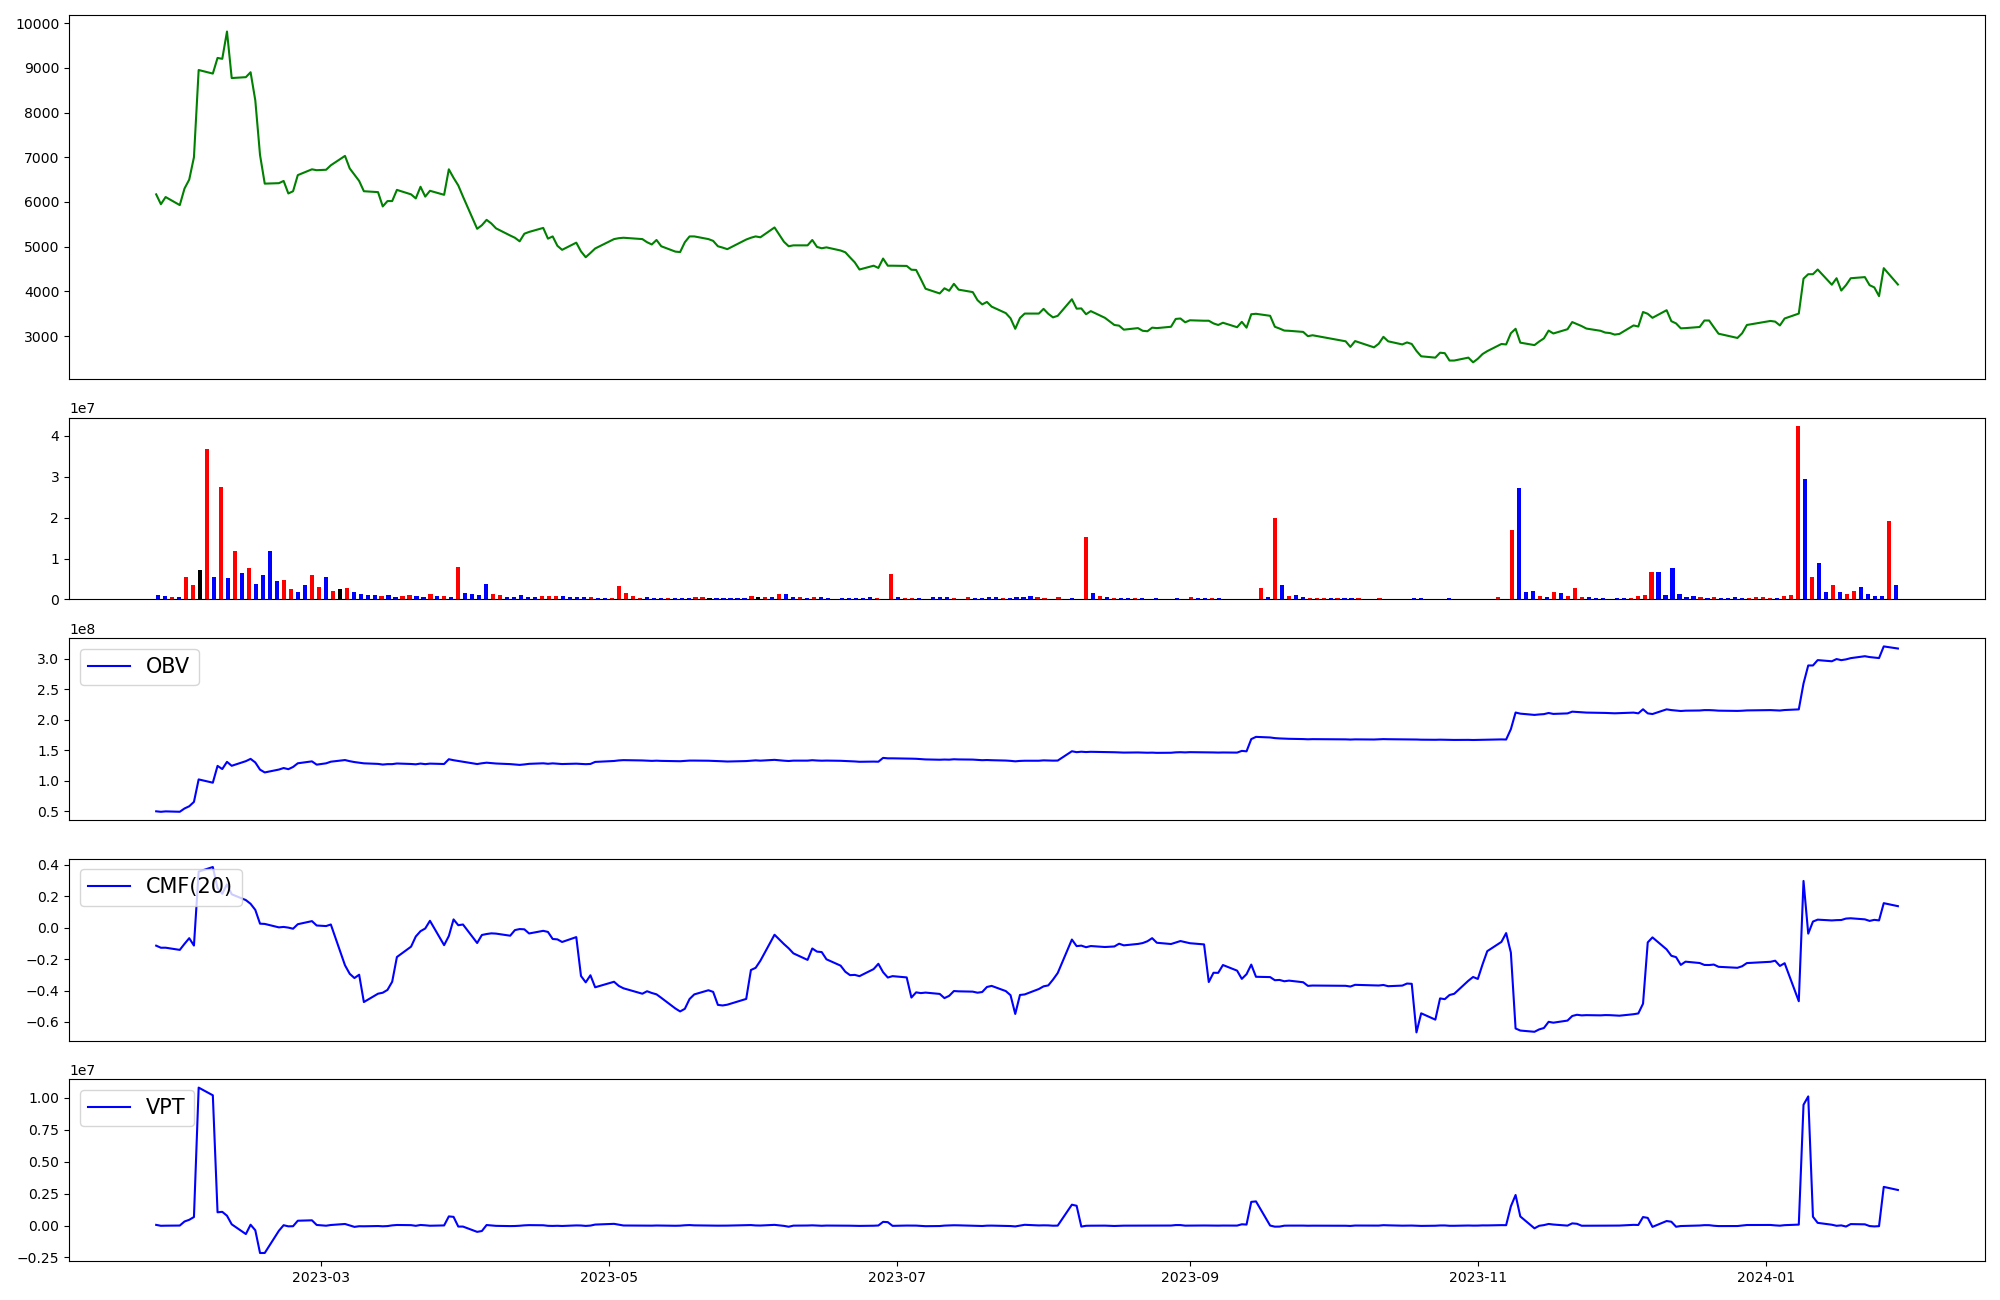
Task: Click the 10000 tick on price axis
Action: 37,23
